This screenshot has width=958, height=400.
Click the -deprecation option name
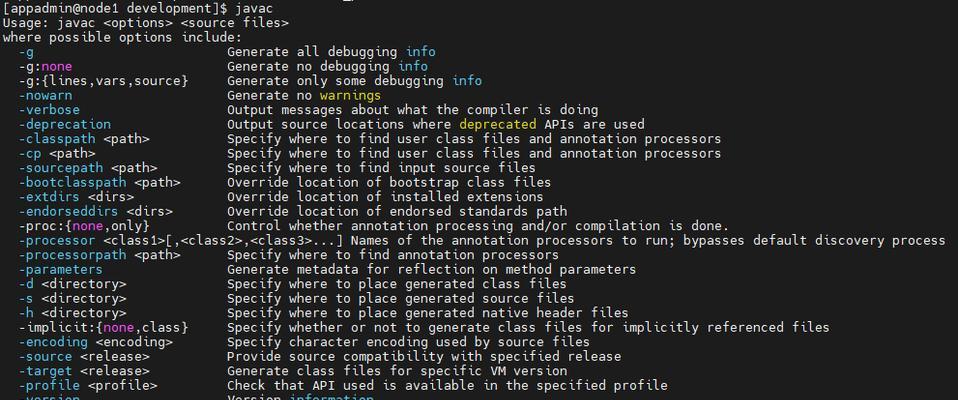coord(65,125)
